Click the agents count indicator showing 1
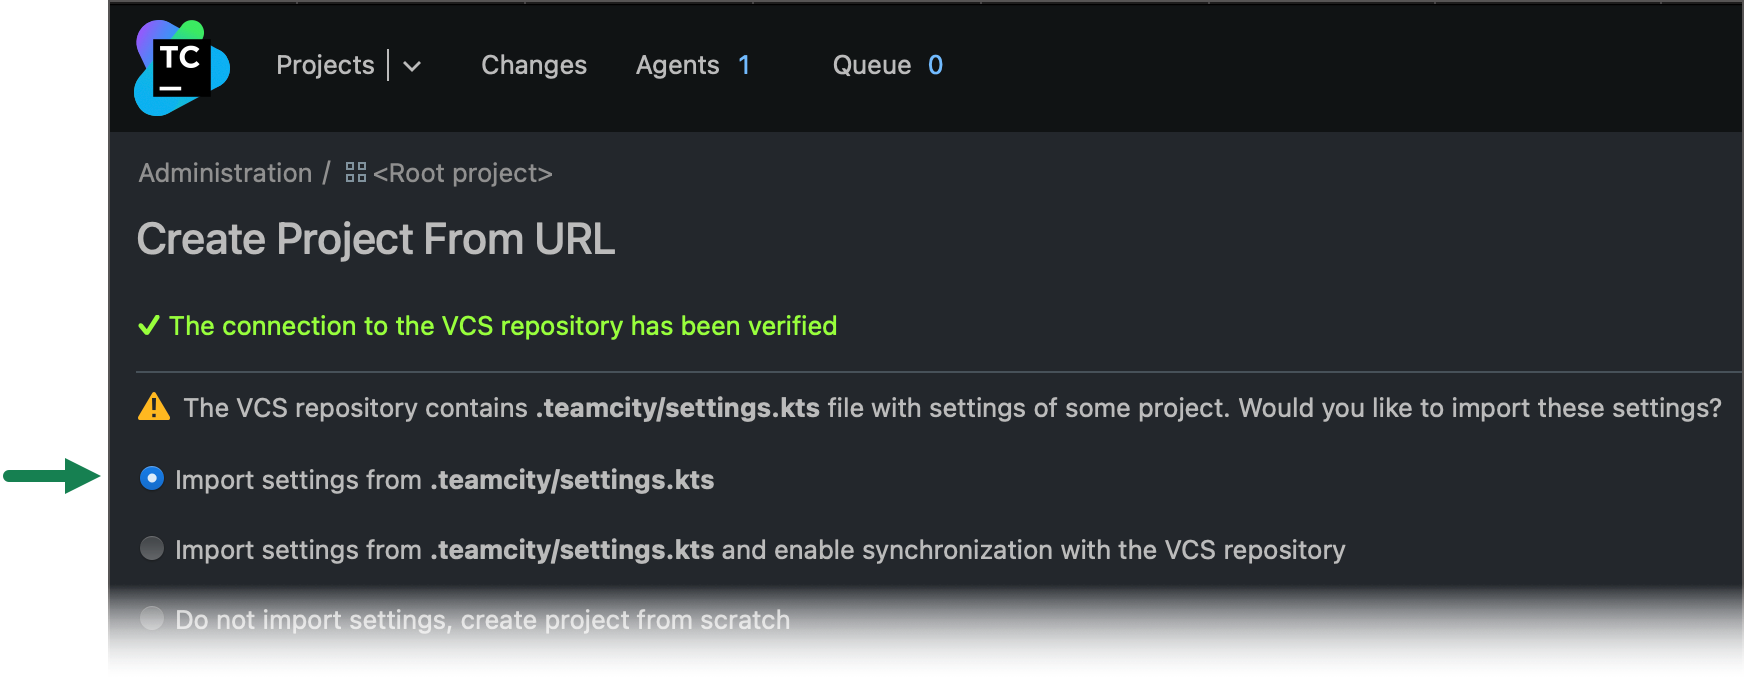Image resolution: width=1744 pixels, height=684 pixels. [744, 65]
